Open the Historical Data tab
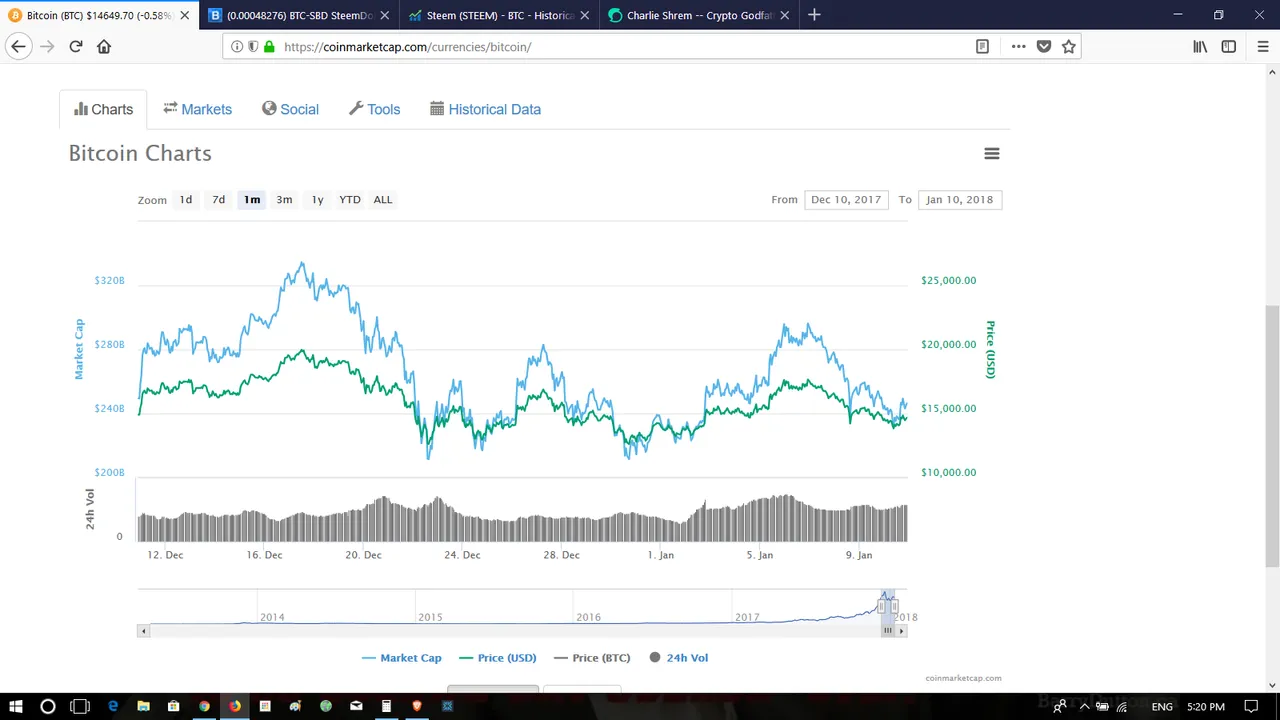The width and height of the screenshot is (1280, 720). coord(486,109)
